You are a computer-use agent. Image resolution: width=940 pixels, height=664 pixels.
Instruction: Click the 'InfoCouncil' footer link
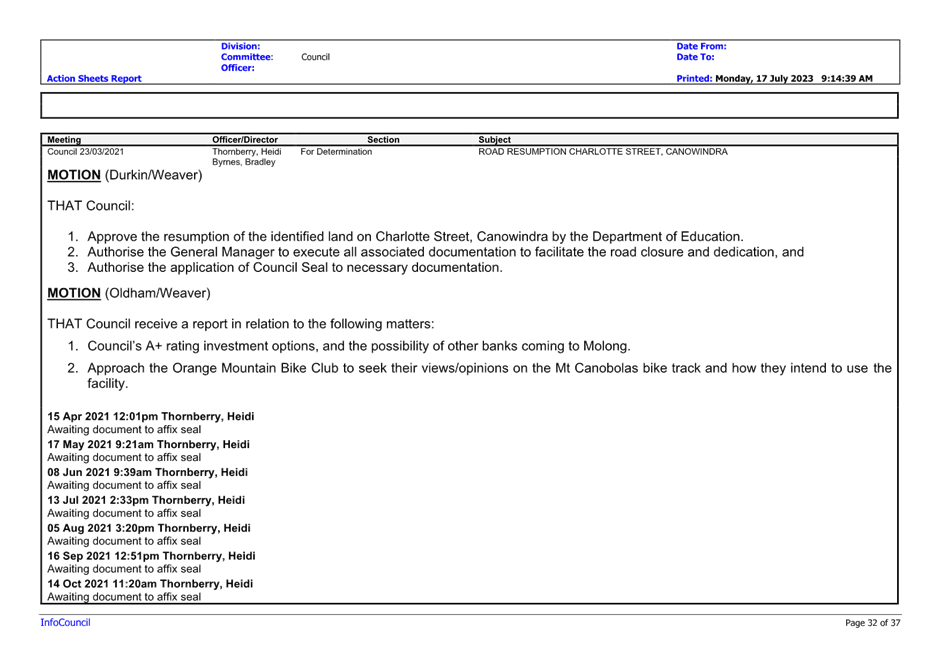pyautogui.click(x=65, y=623)
